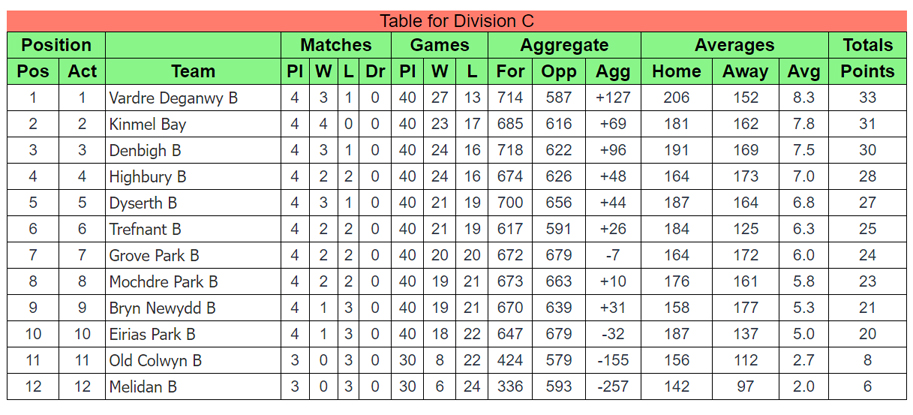Click on Grove Park B
Screen dimensions: 913x415
(x=154, y=255)
